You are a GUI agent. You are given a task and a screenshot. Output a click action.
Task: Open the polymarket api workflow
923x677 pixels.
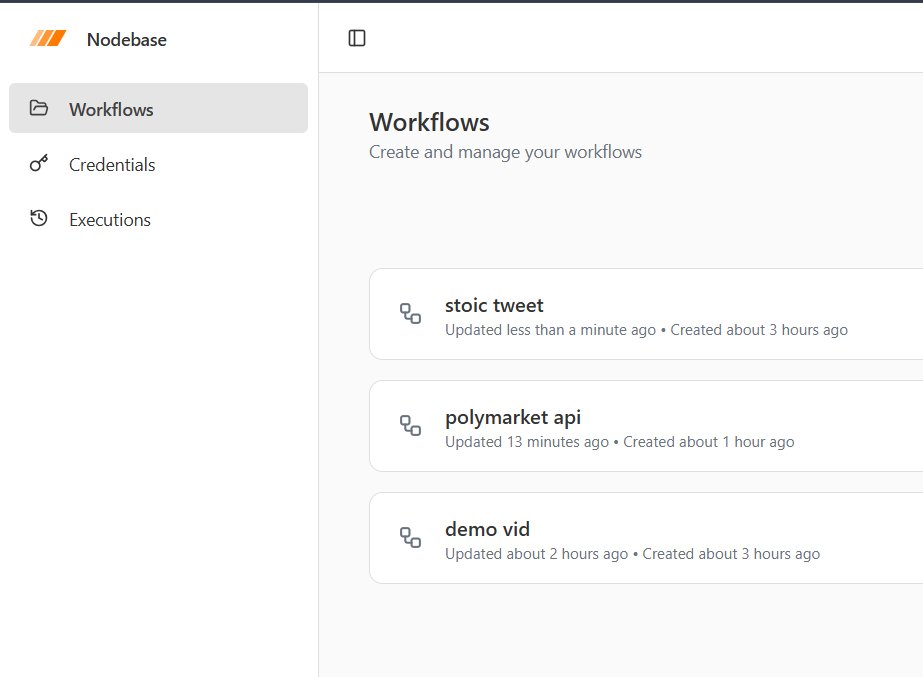[512, 417]
